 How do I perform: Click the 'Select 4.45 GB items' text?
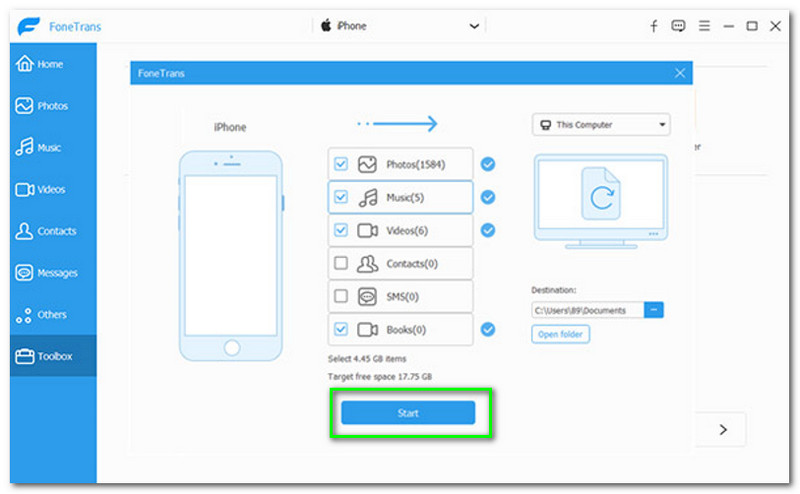[367, 359]
